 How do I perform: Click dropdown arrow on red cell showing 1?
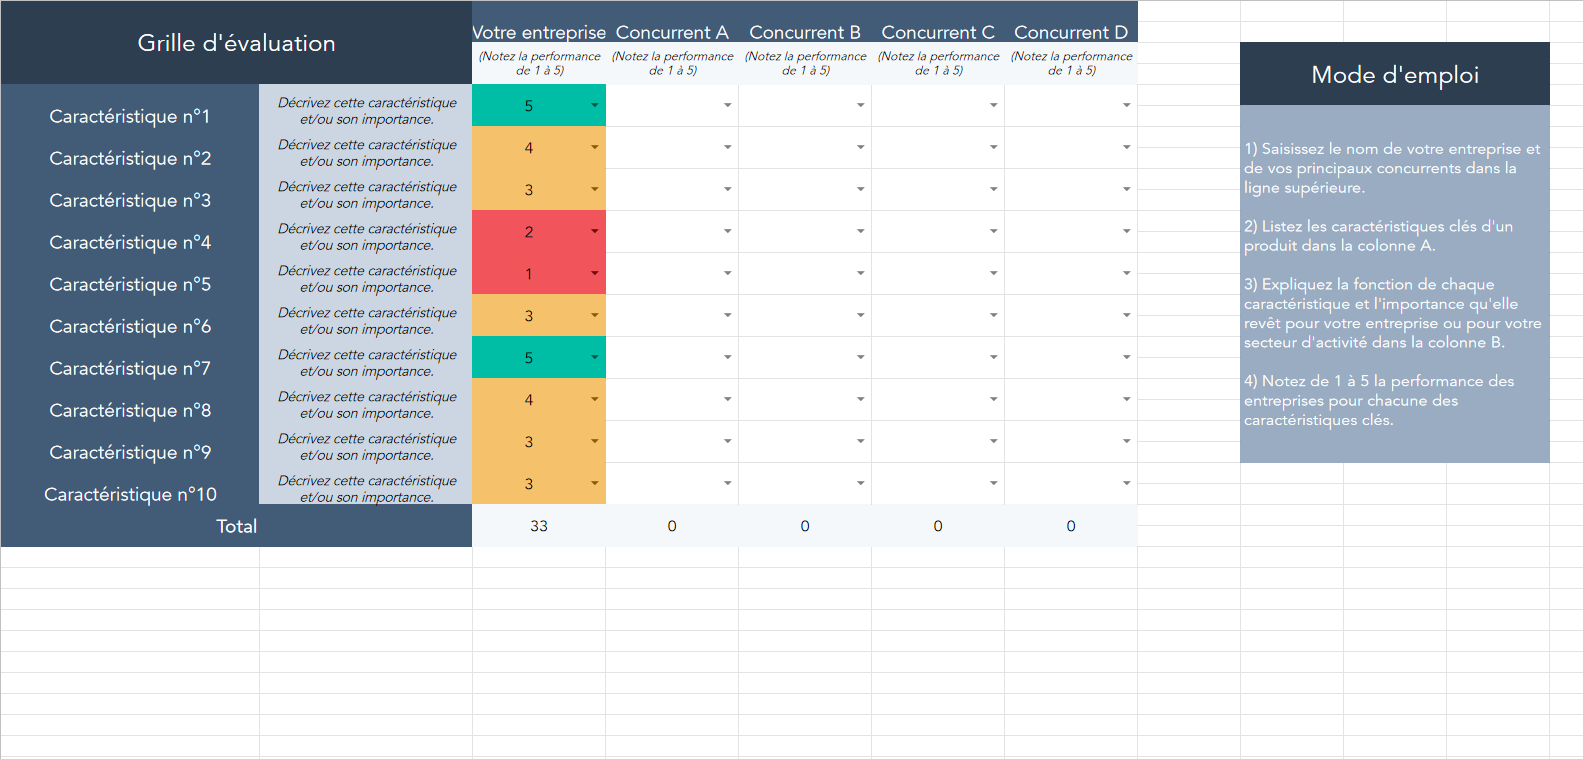pos(594,273)
